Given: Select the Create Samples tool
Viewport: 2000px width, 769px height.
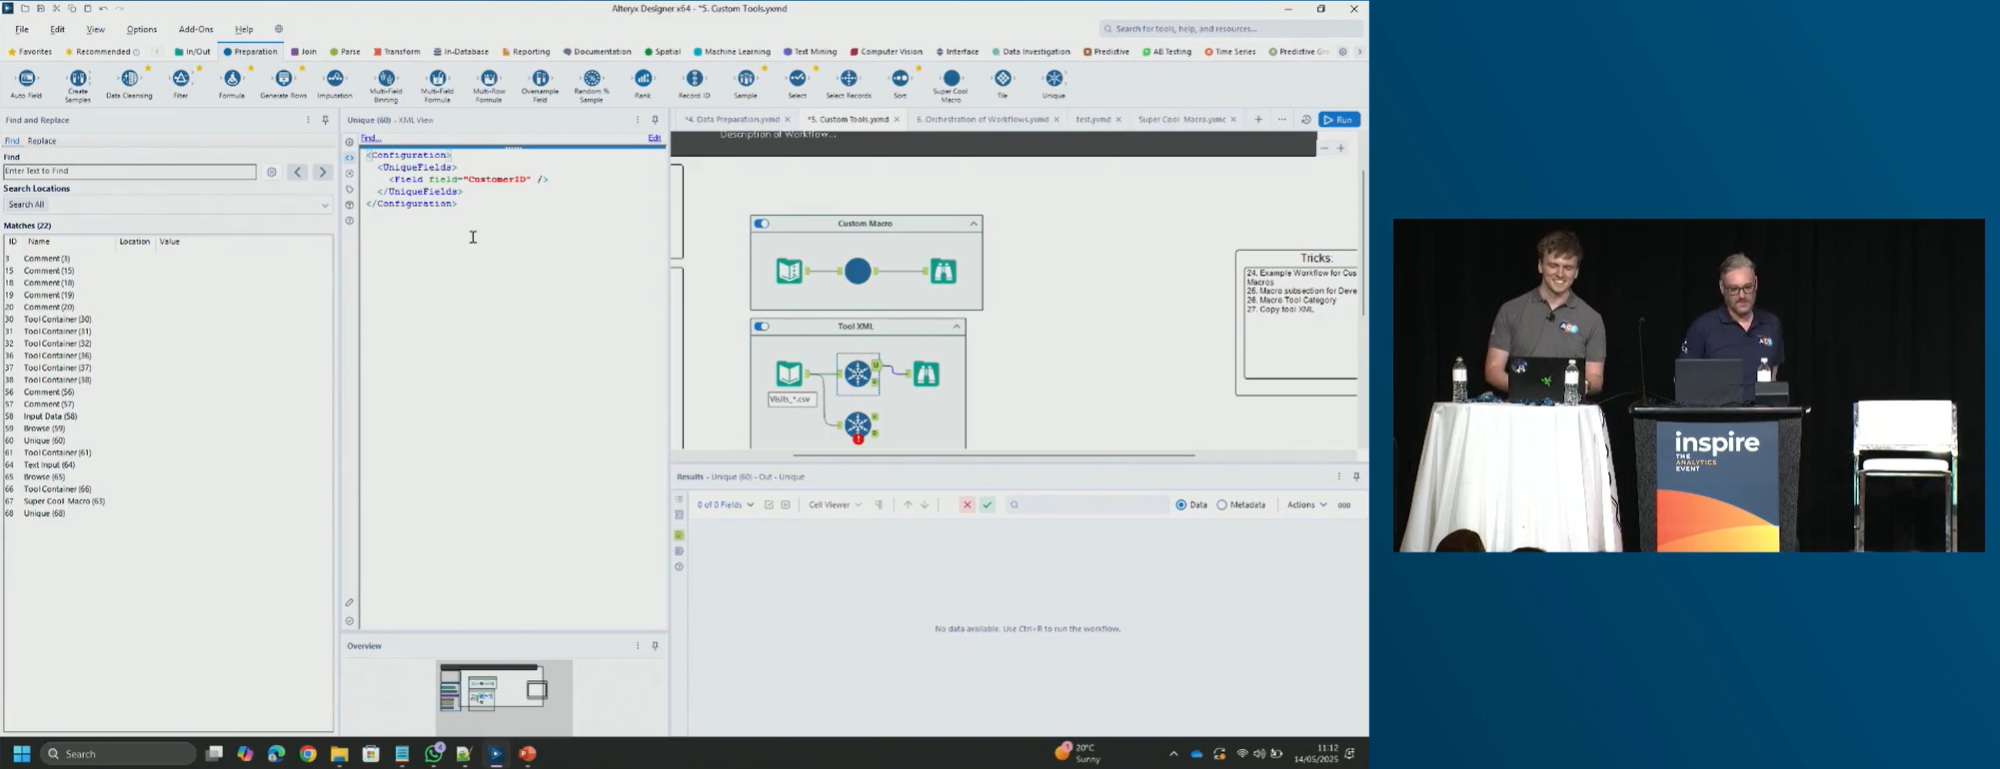Looking at the screenshot, I should click(78, 84).
